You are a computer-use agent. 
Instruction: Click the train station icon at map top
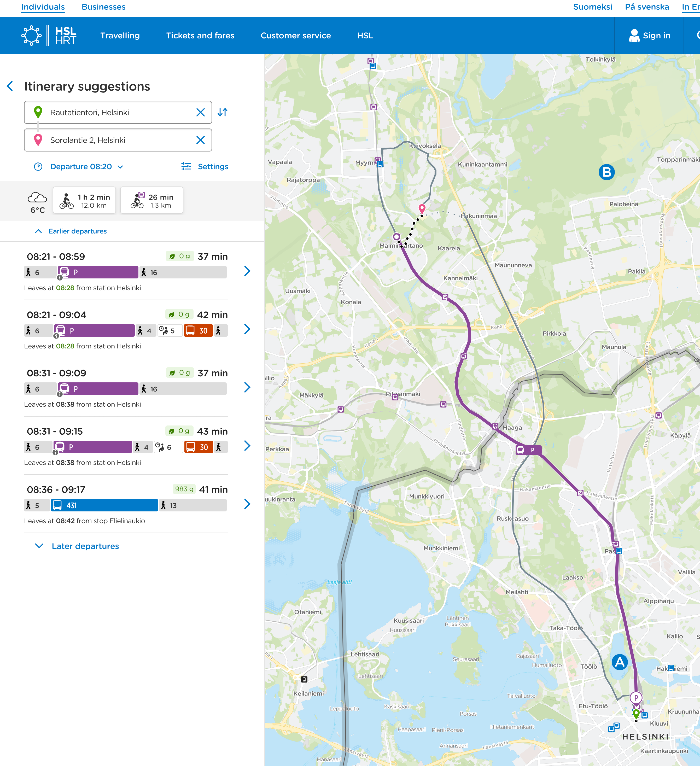click(372, 63)
